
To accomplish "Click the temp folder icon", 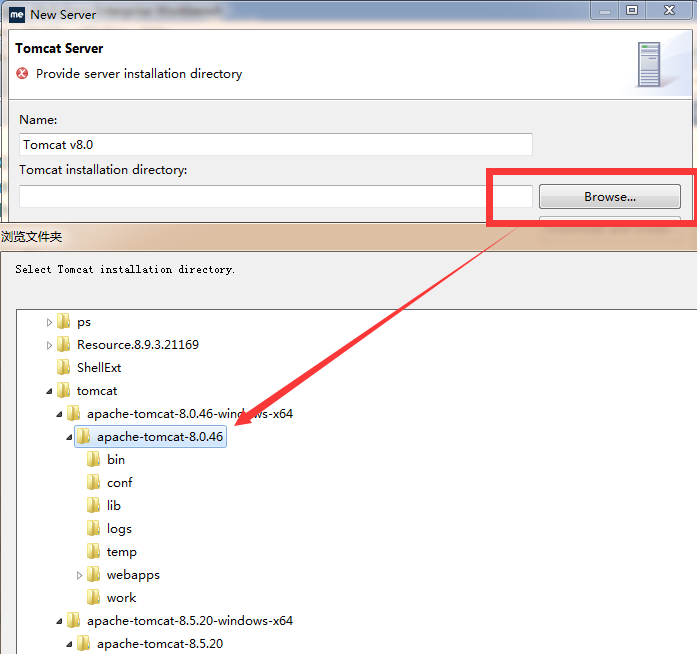I will (x=93, y=551).
